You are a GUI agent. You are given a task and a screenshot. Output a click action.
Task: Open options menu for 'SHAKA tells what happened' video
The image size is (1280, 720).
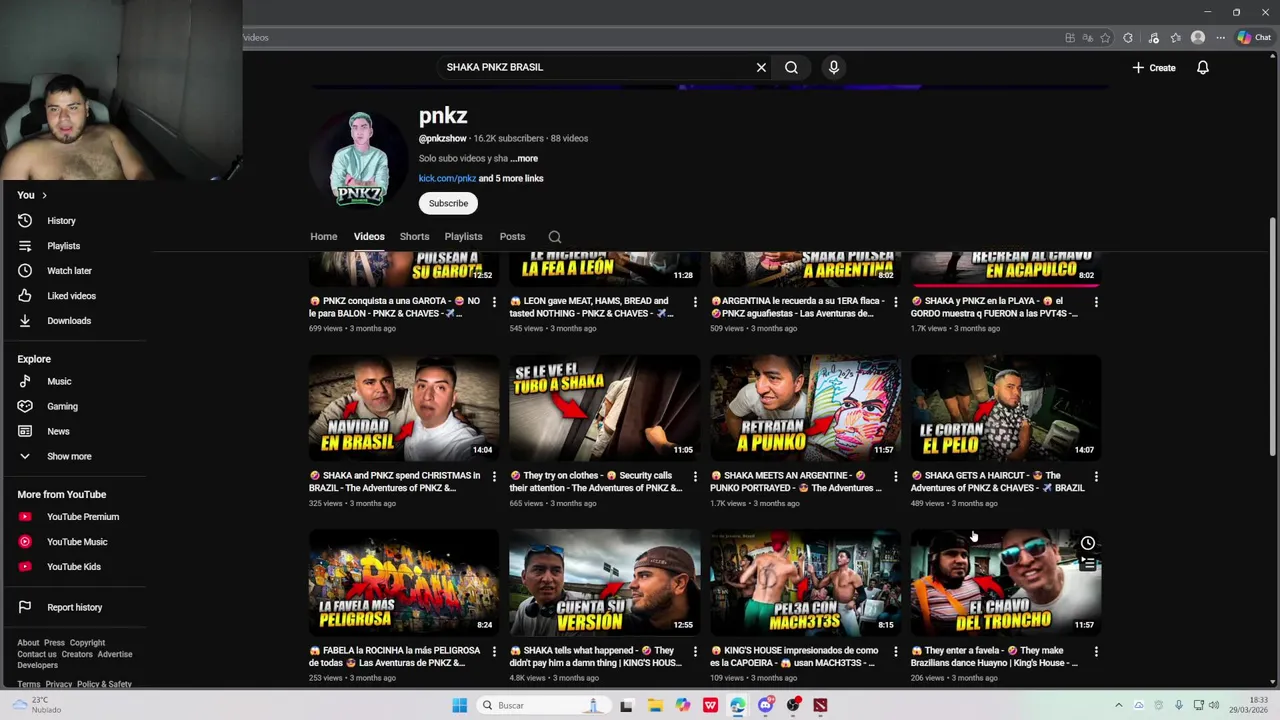point(694,651)
